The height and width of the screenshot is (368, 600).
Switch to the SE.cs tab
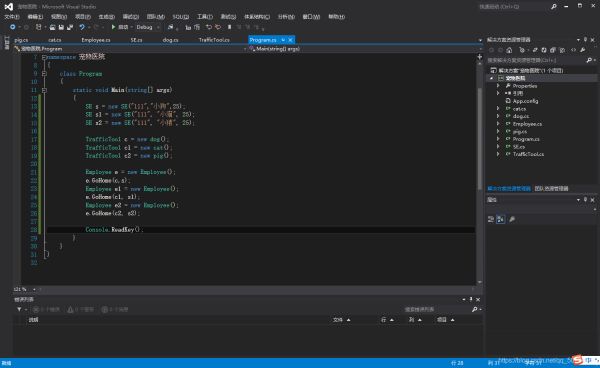tap(136, 40)
